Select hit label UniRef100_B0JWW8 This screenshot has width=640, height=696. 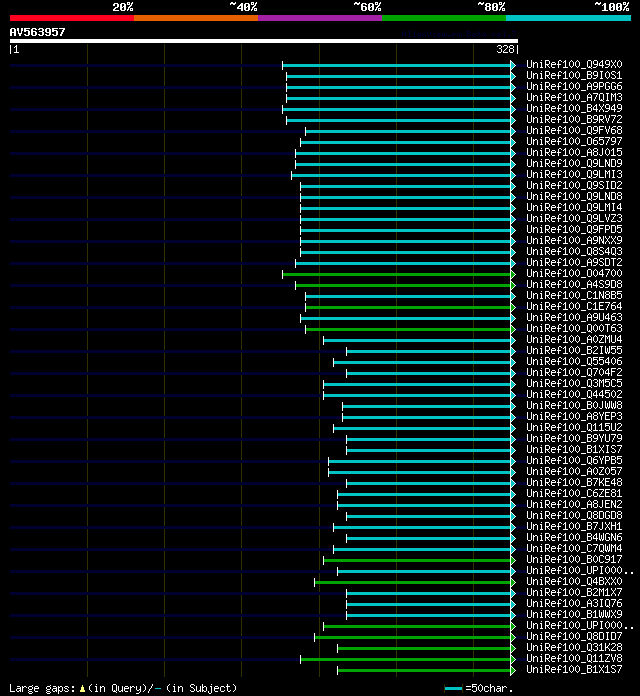coord(574,405)
